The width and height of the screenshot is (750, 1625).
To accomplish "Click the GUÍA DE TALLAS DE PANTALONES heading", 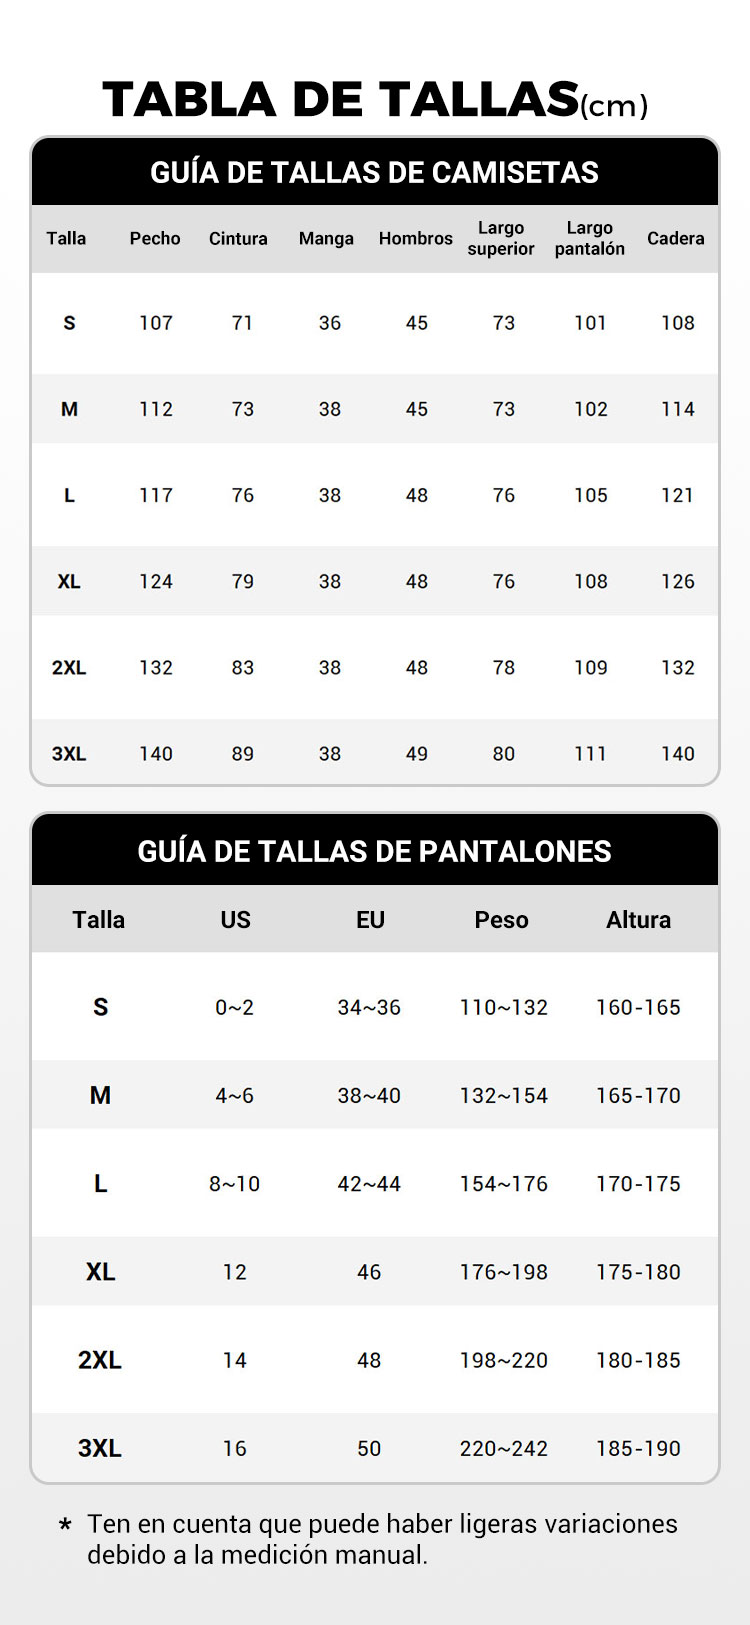I will [x=375, y=851].
